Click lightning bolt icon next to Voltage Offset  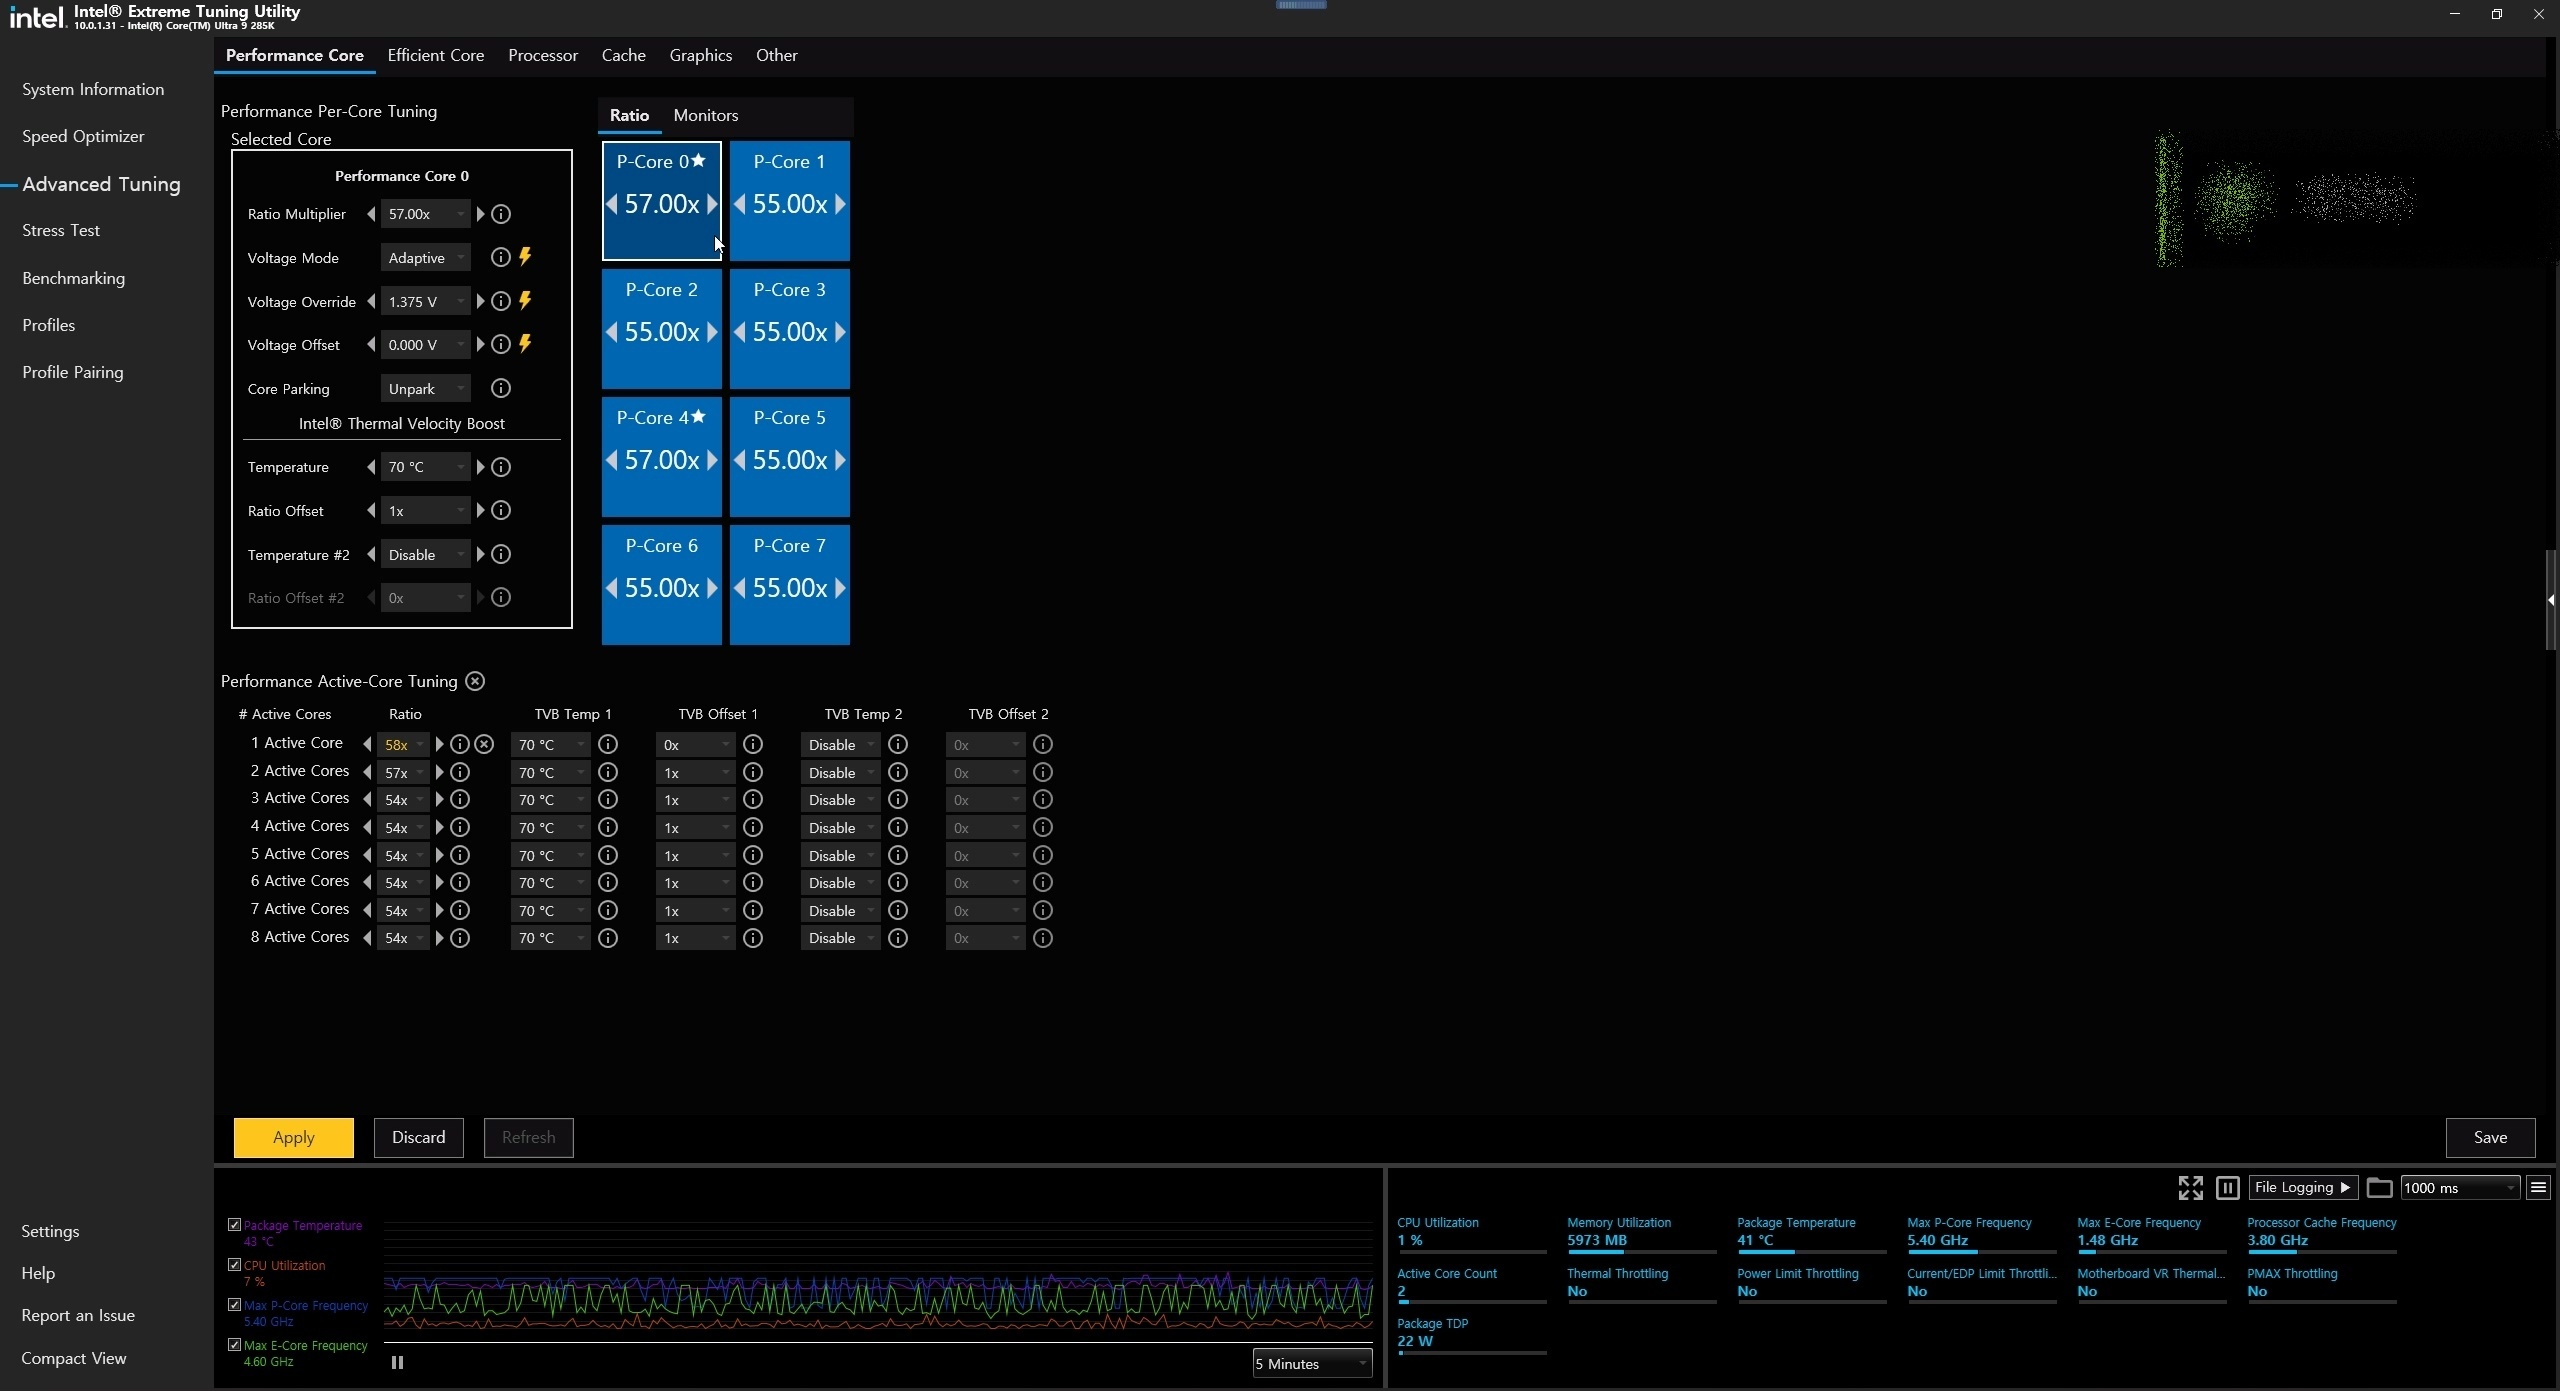coord(525,344)
